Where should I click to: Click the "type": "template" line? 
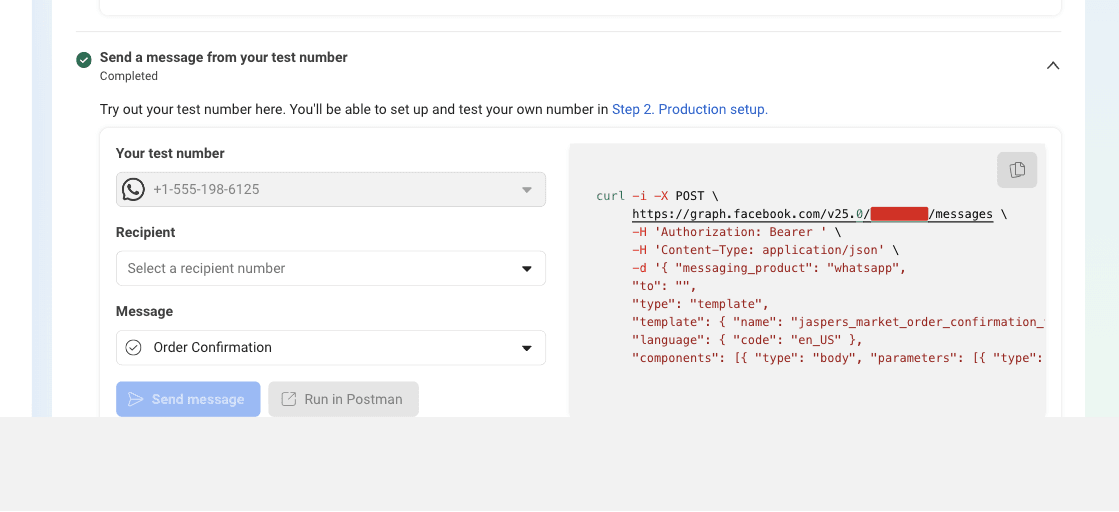(700, 303)
